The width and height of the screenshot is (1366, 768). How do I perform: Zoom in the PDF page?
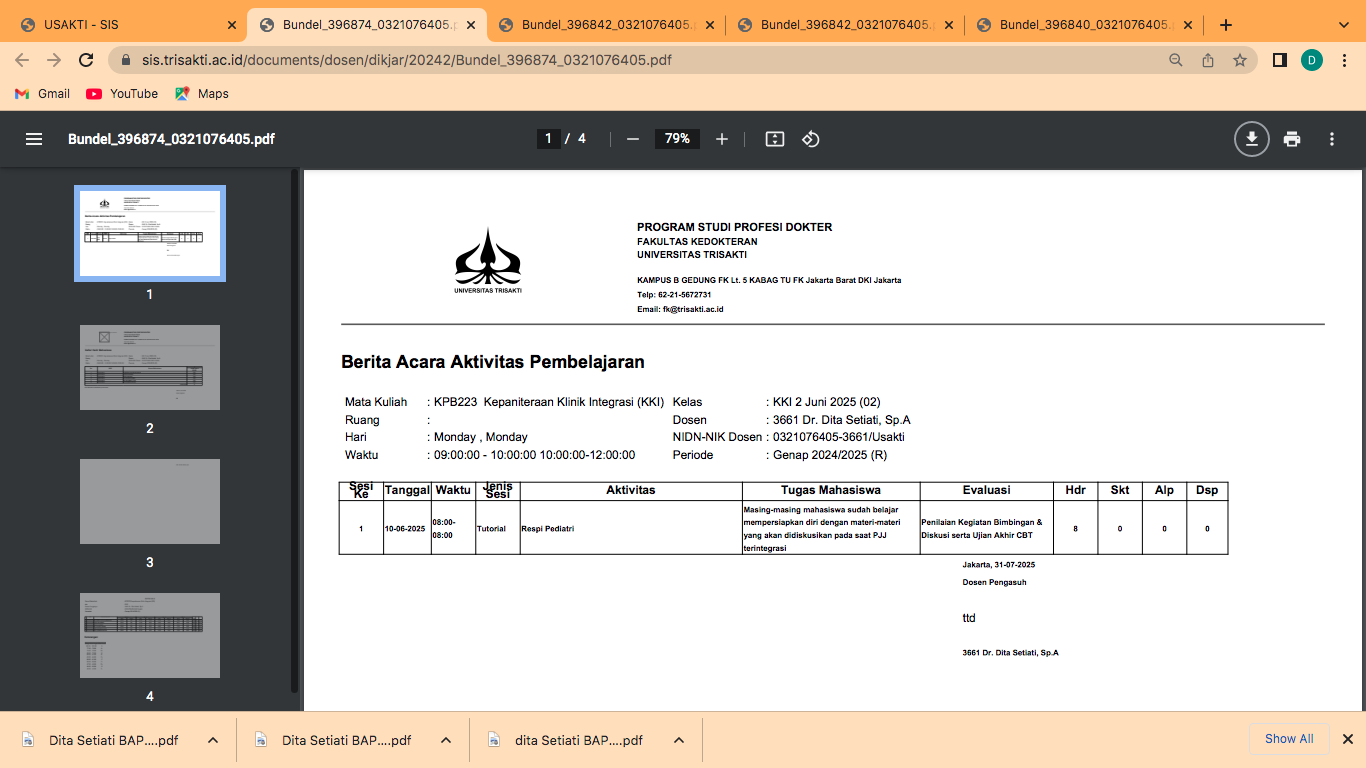coord(722,139)
